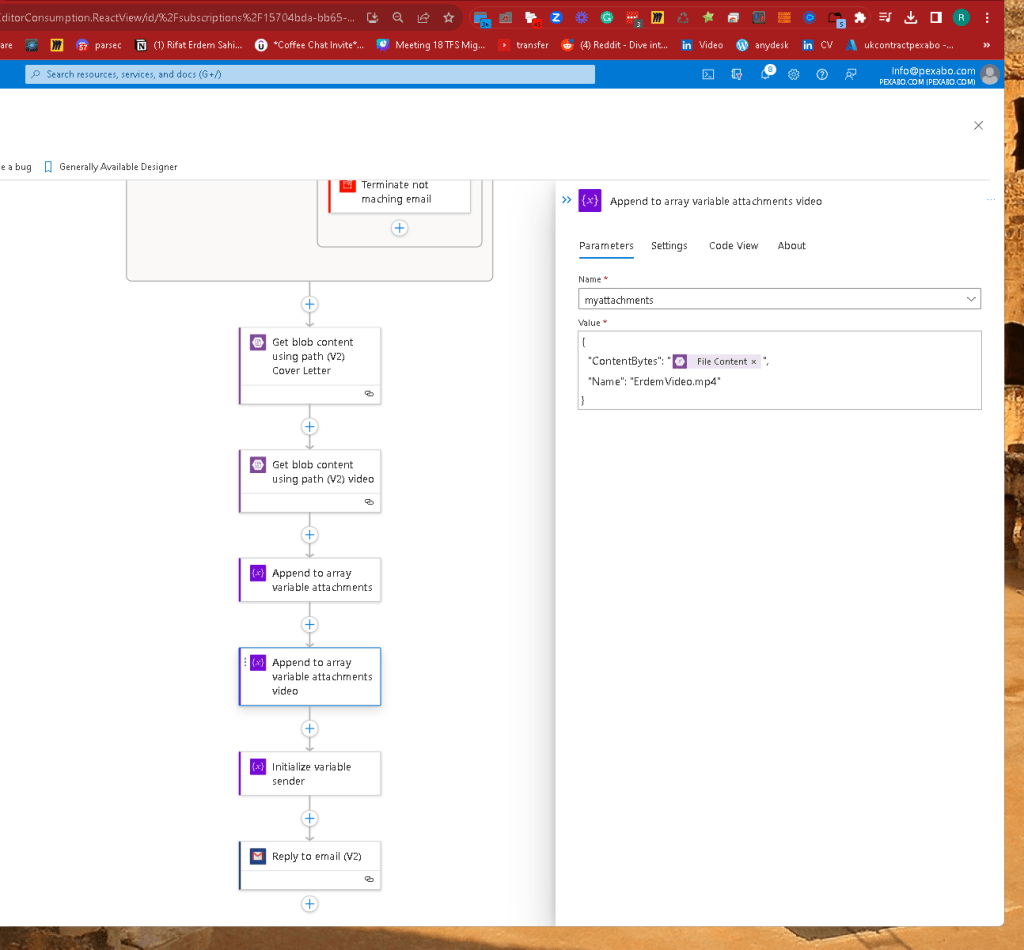1024x950 pixels.
Task: Open Rifat Erdem Sahi Notion bookmark
Action: coord(189,45)
